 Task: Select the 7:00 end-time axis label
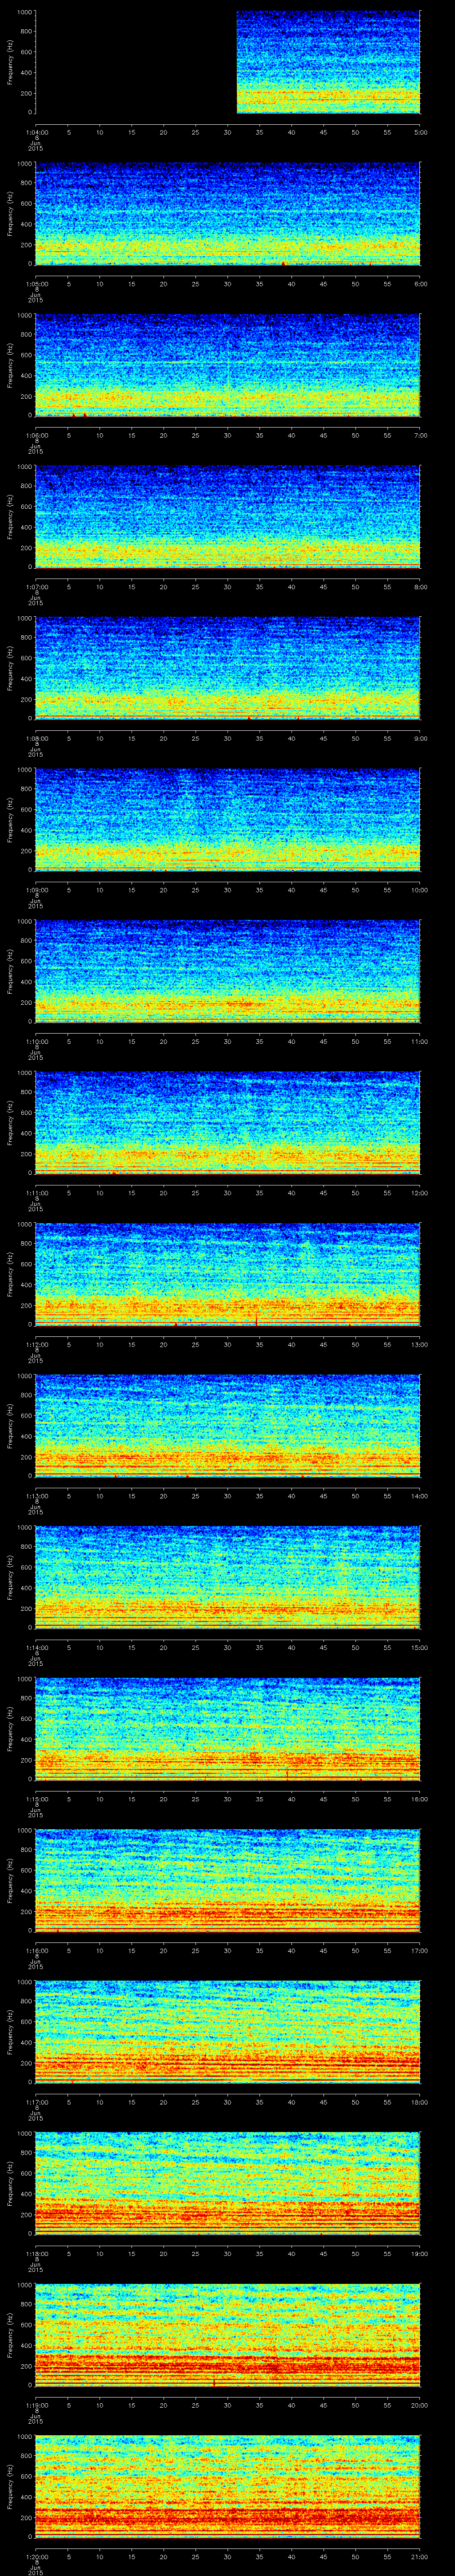[x=420, y=435]
